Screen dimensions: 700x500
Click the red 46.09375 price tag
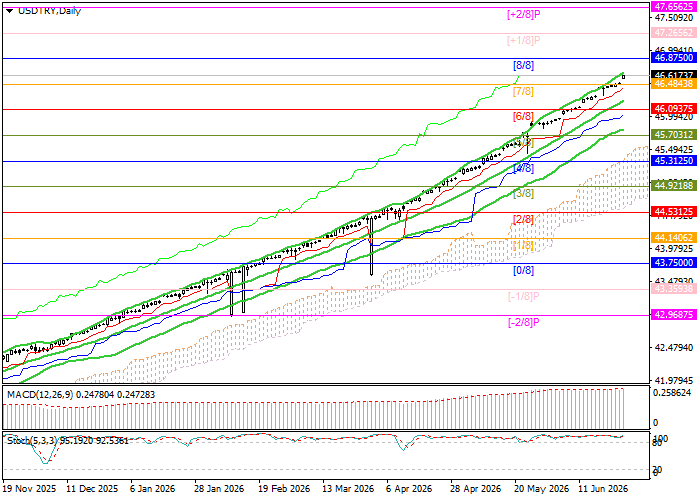(674, 108)
